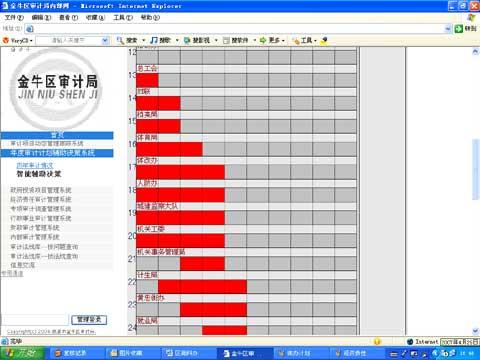Expand the dropdown arrow next to 搜歌
Viewport: 480px width, 360px height.
point(177,40)
